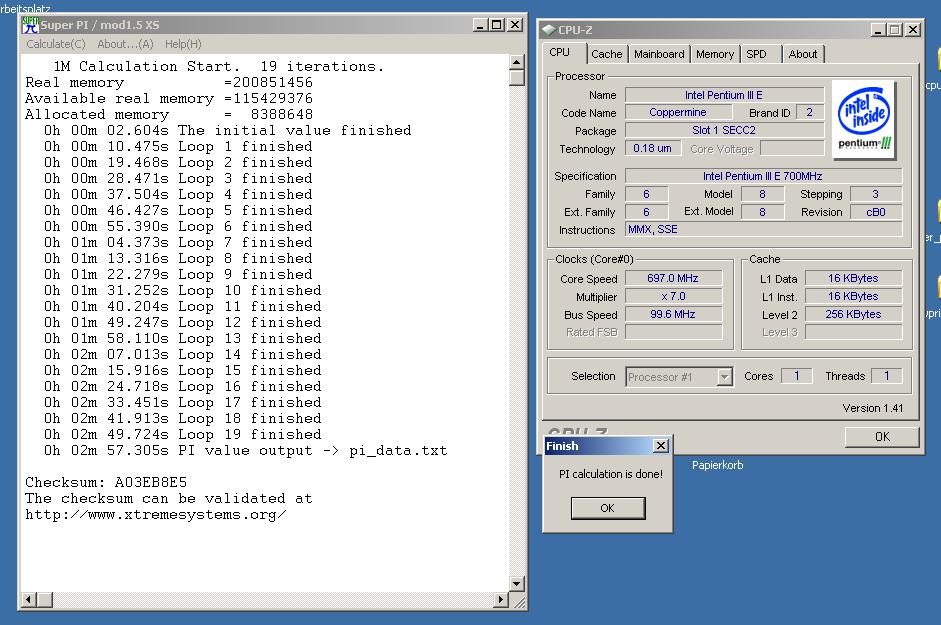Viewport: 941px width, 625px height.
Task: Click the Super PI horizontal scrollbar left arrow
Action: click(x=28, y=599)
